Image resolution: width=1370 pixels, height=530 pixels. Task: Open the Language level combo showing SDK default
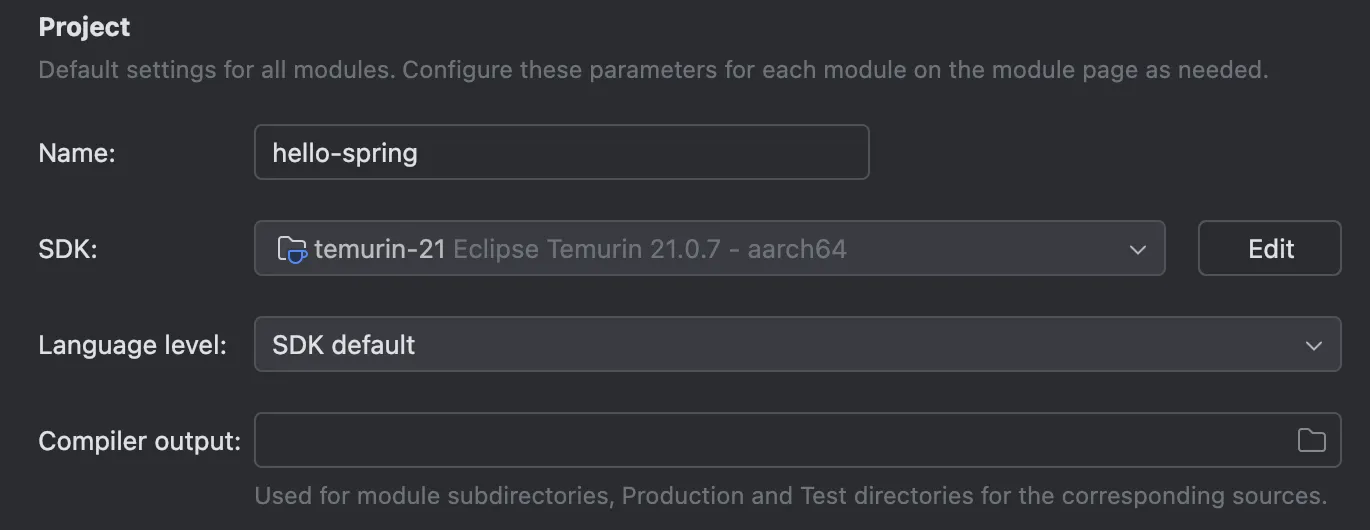click(x=798, y=344)
